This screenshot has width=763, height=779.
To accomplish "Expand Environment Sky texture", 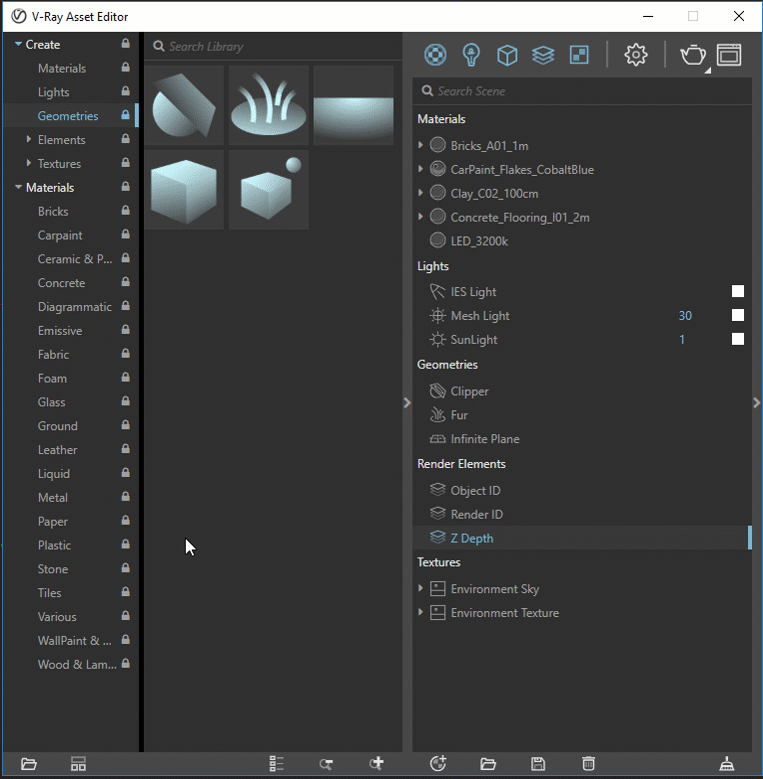I will pos(421,588).
